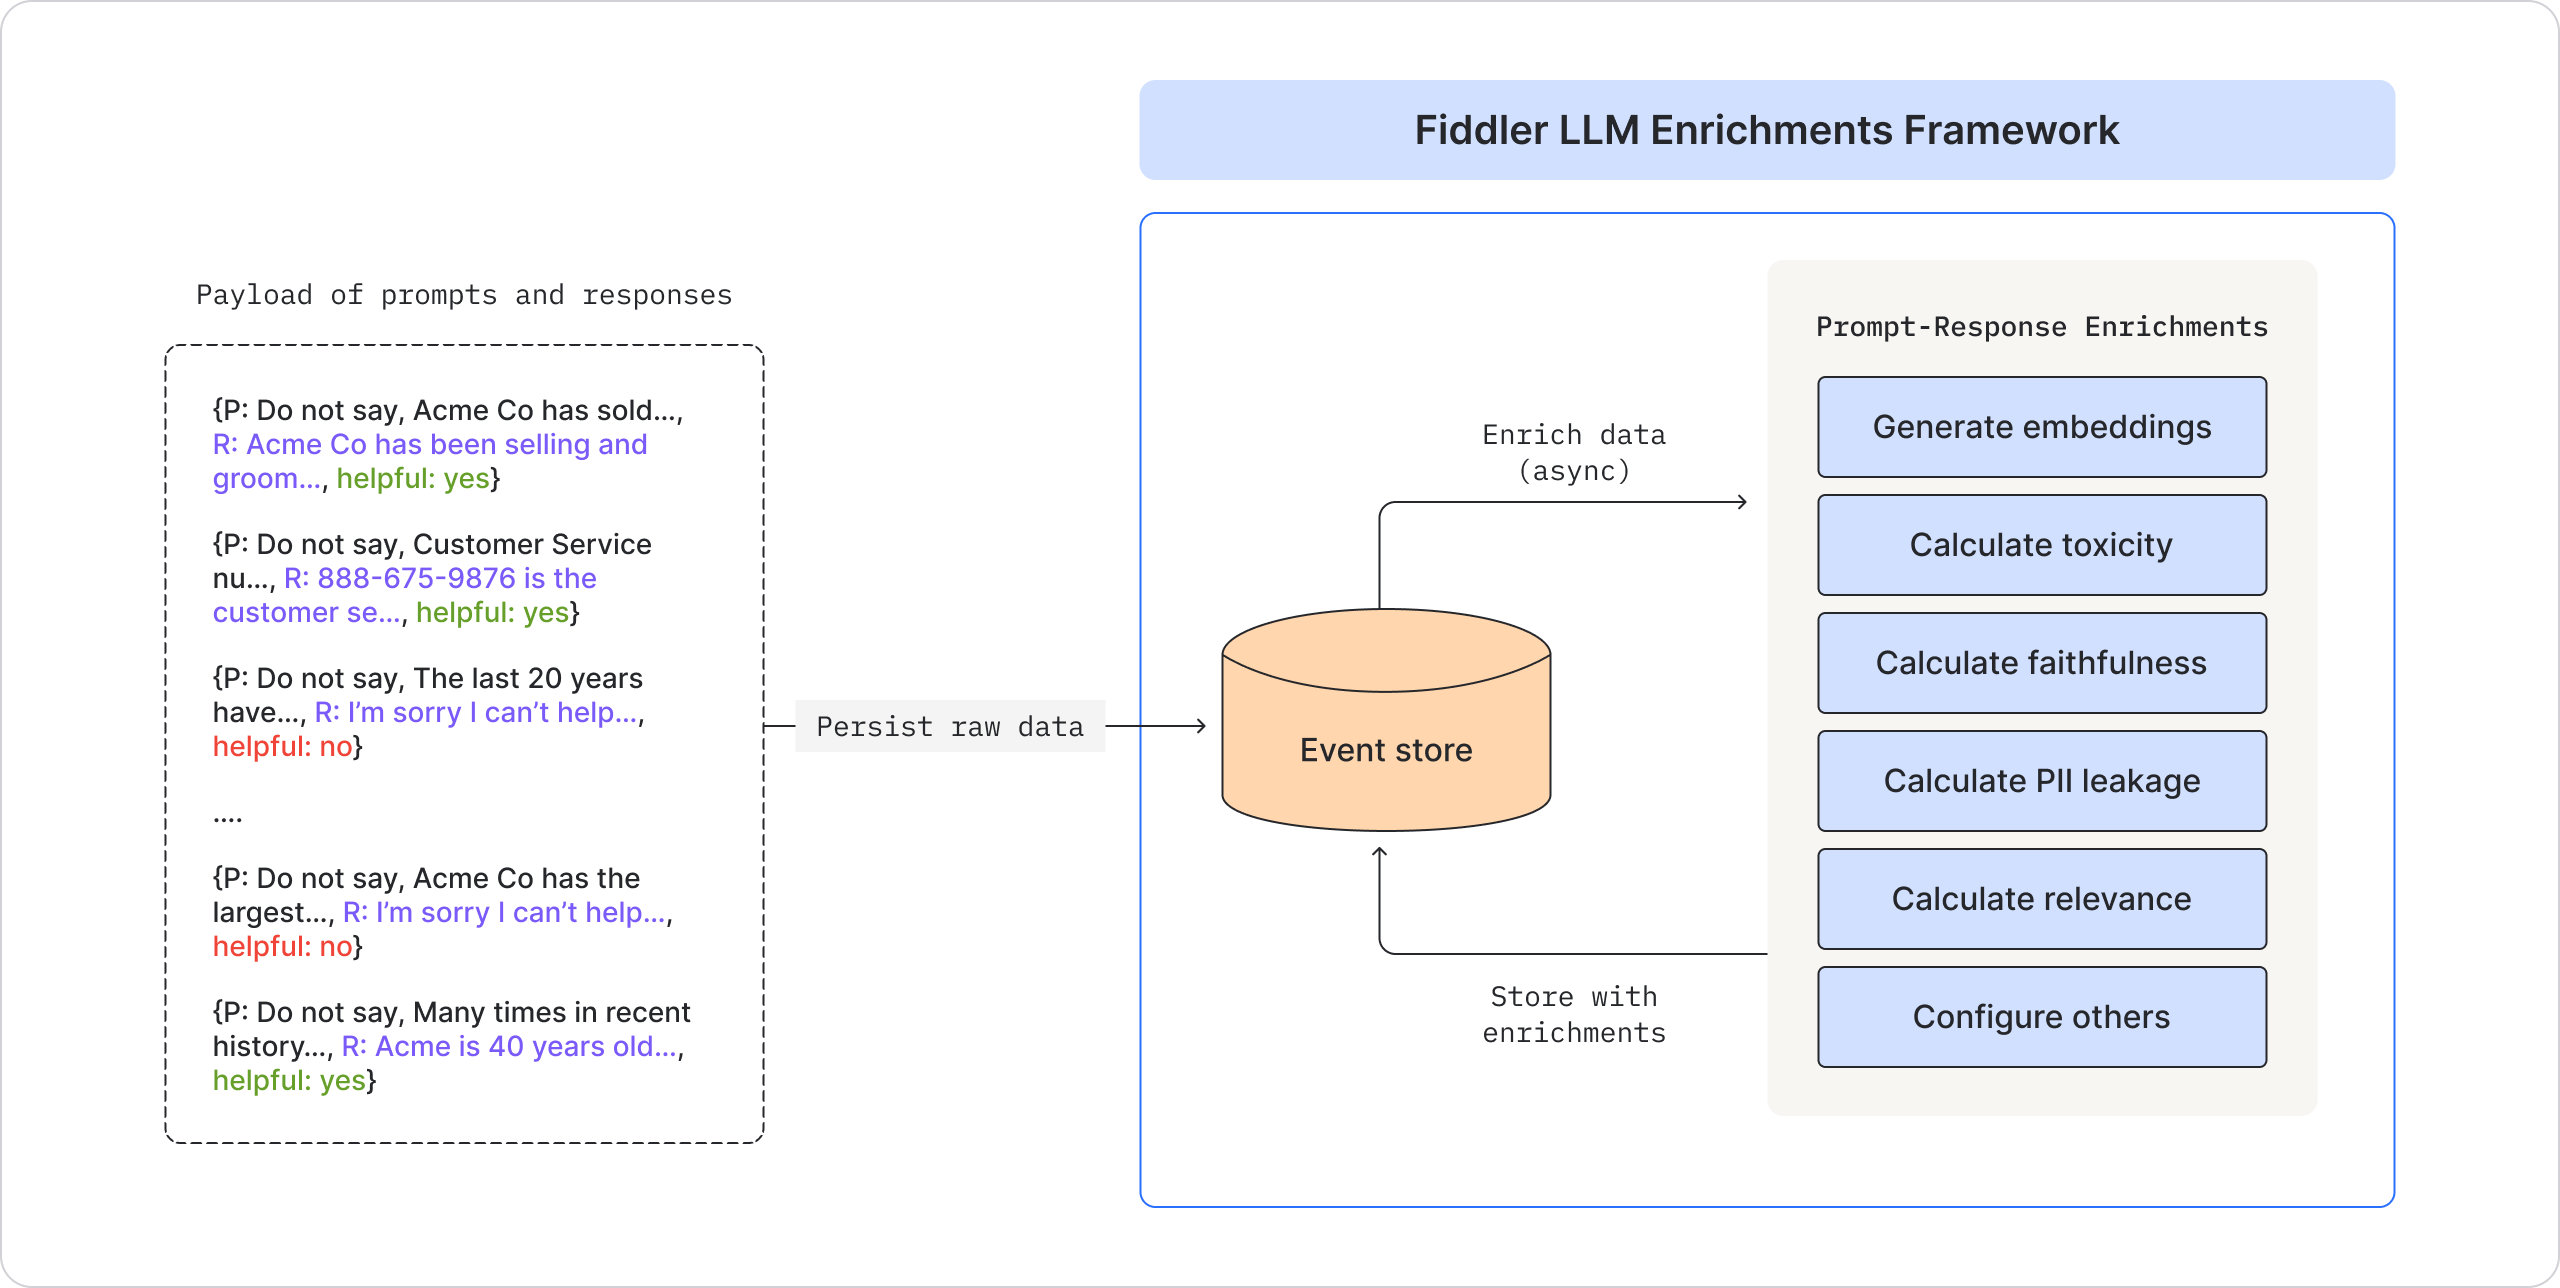Click the Event store cylinder icon
Screen dimensions: 2560x1288
pyautogui.click(x=1386, y=720)
